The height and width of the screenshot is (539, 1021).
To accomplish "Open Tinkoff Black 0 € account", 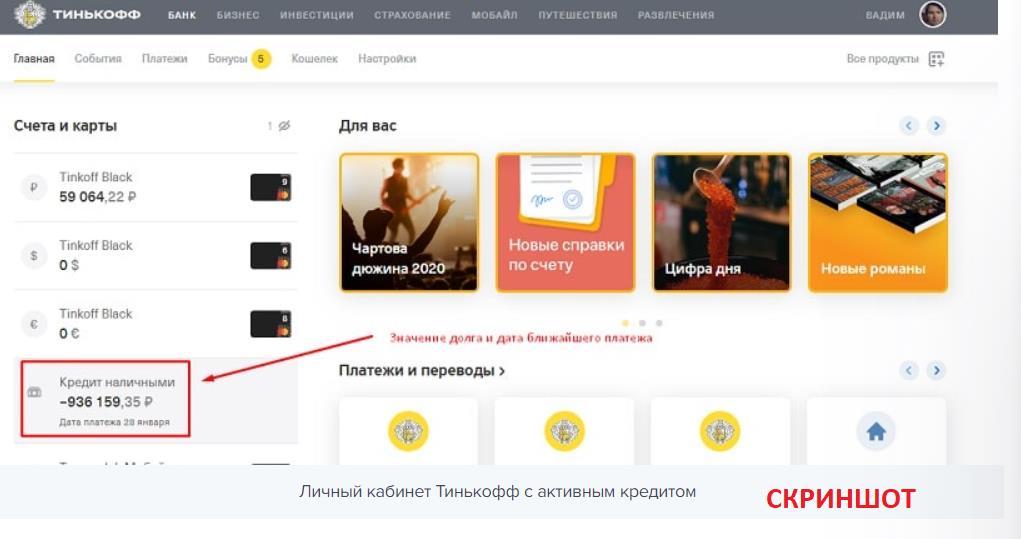I will click(156, 324).
